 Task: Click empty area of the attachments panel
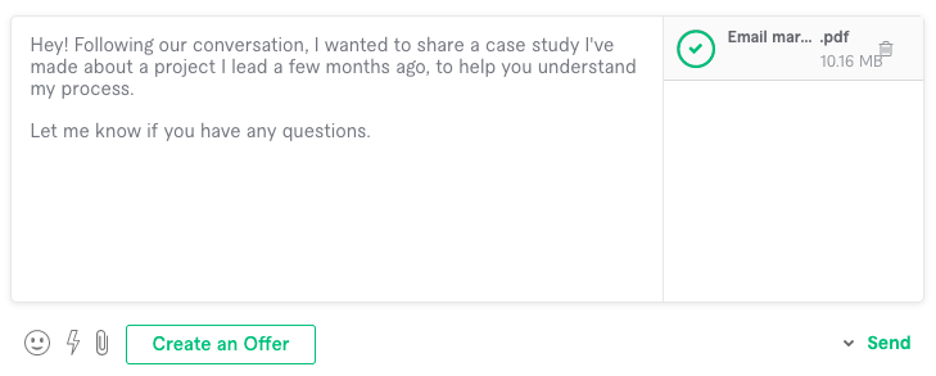pos(793,191)
